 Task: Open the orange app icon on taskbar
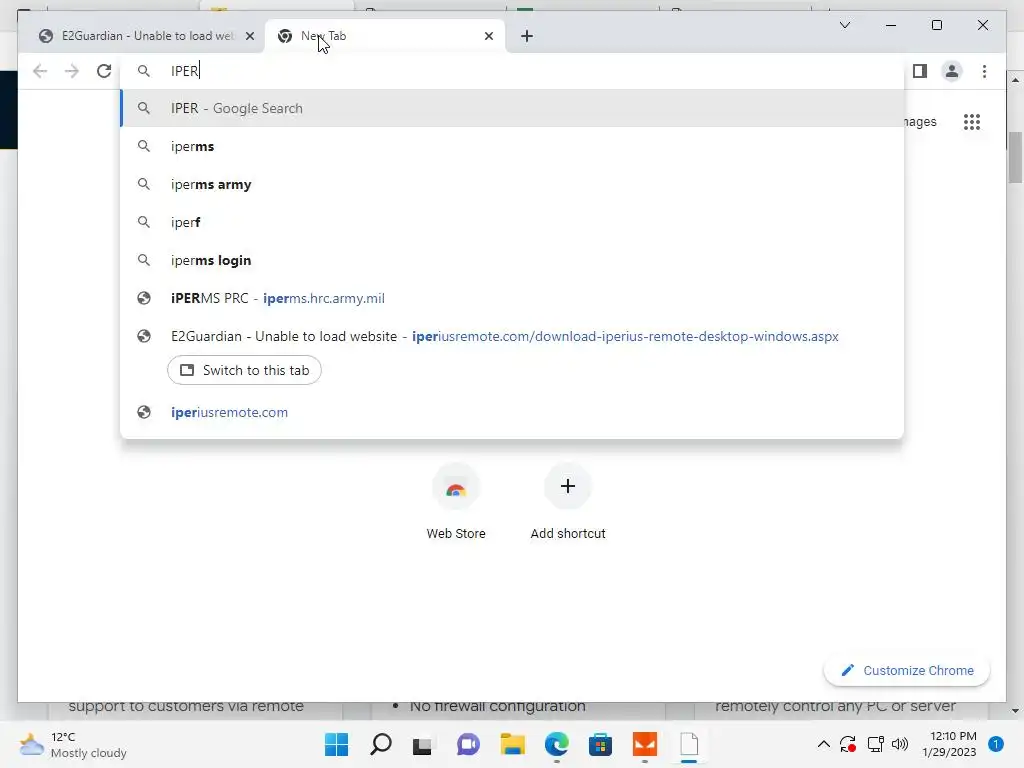tap(645, 744)
